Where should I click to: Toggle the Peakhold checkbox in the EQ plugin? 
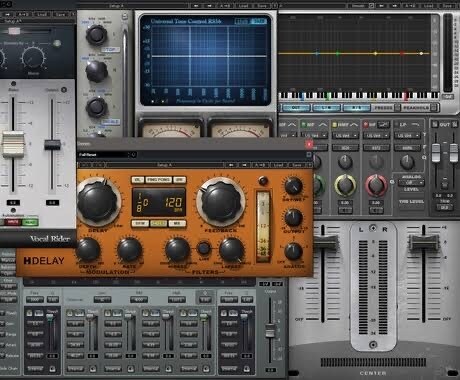[x=433, y=108]
